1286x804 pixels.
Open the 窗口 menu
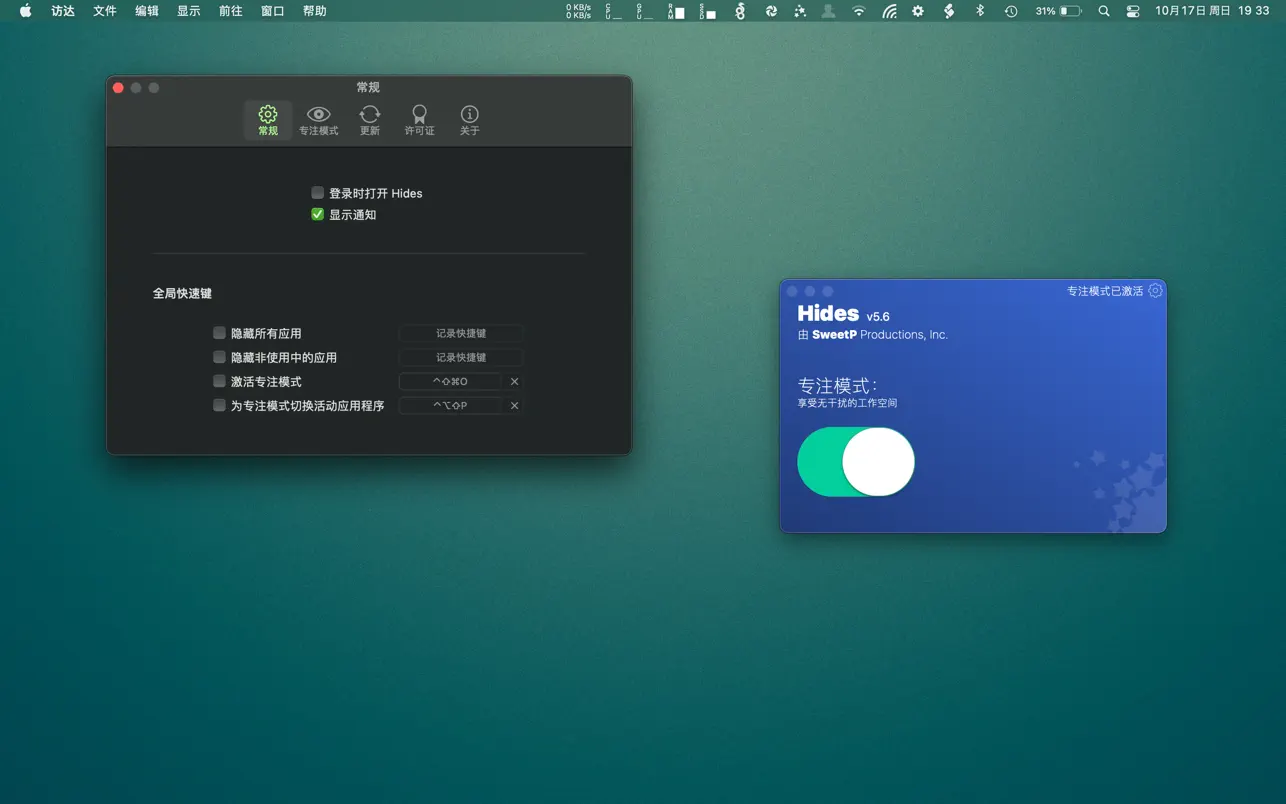coord(273,11)
